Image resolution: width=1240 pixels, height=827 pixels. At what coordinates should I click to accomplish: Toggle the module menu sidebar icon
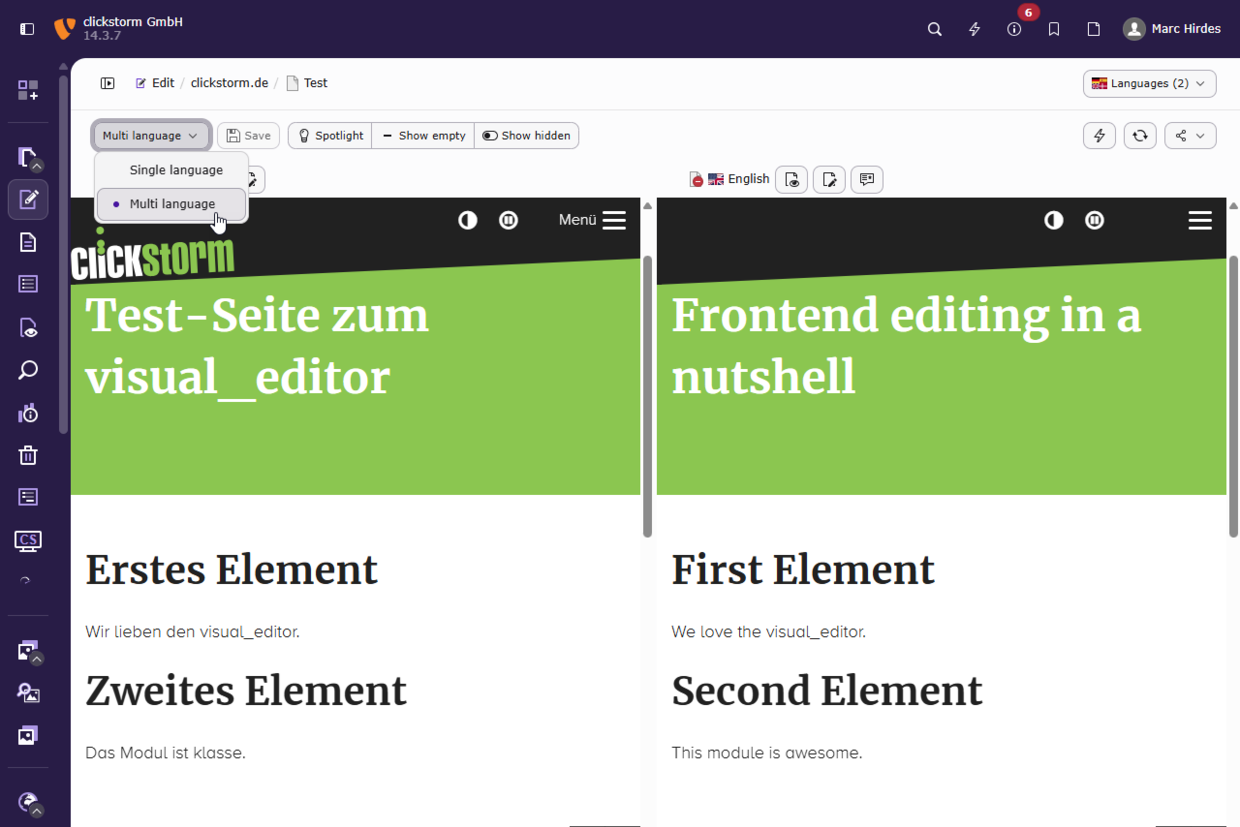tap(27, 29)
